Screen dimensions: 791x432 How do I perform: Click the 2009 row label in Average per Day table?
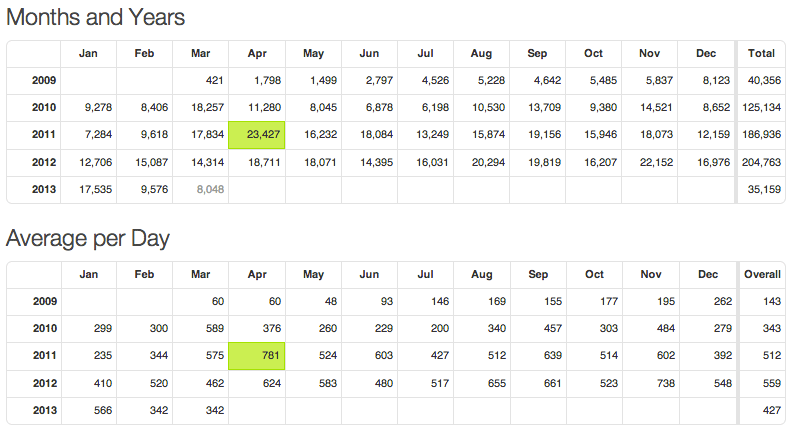44,301
